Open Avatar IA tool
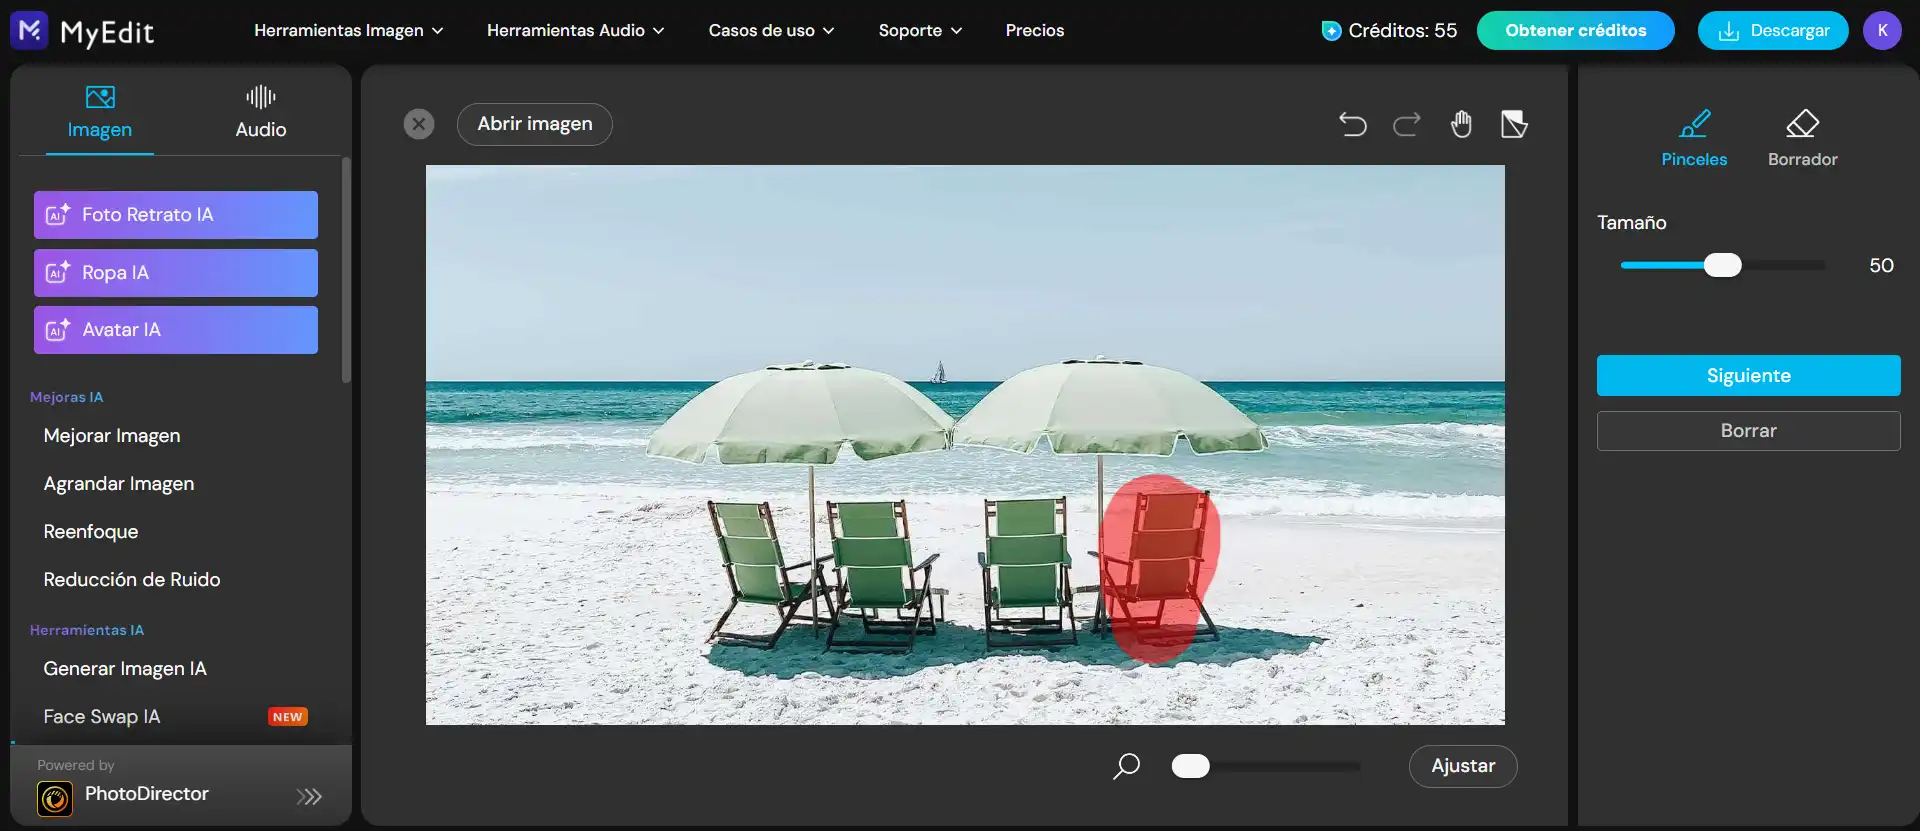The image size is (1920, 831). pyautogui.click(x=176, y=330)
